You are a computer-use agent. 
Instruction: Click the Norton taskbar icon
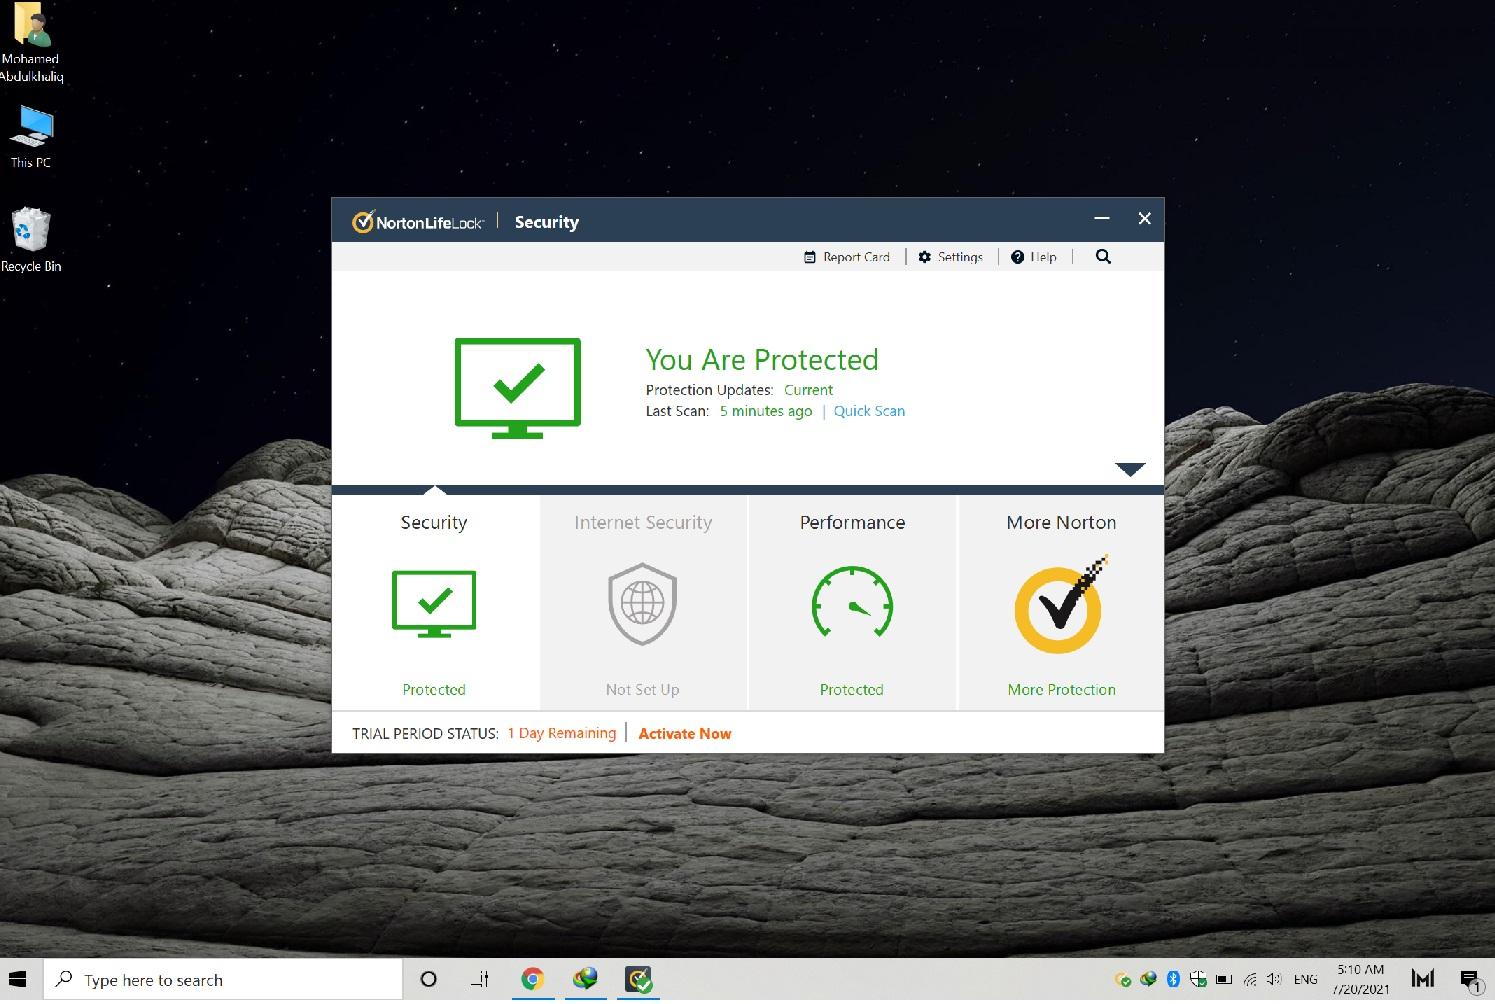point(638,980)
